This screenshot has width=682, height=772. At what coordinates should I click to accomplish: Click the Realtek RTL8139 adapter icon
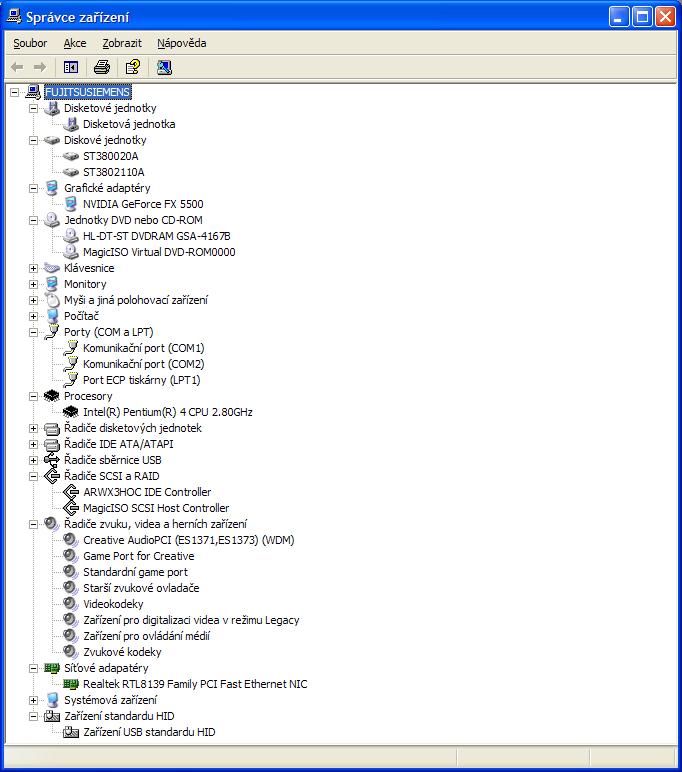71,684
